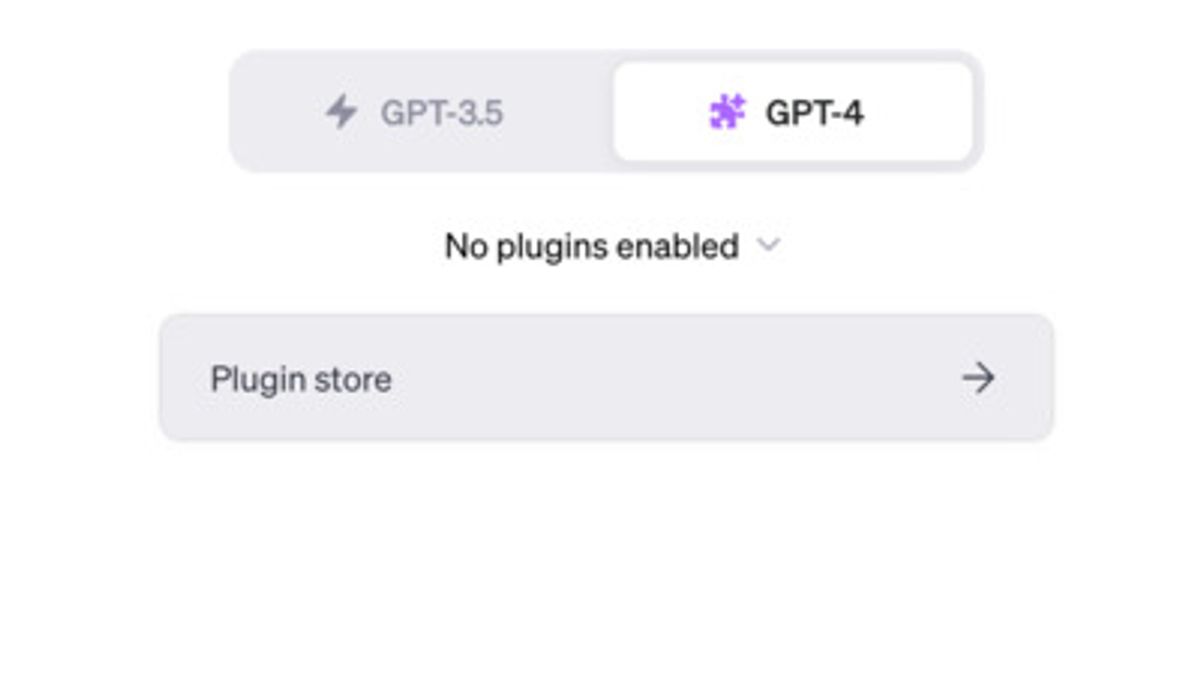Click the small chevron after No plugins enabled
This screenshot has width=1200, height=675.
pos(768,245)
